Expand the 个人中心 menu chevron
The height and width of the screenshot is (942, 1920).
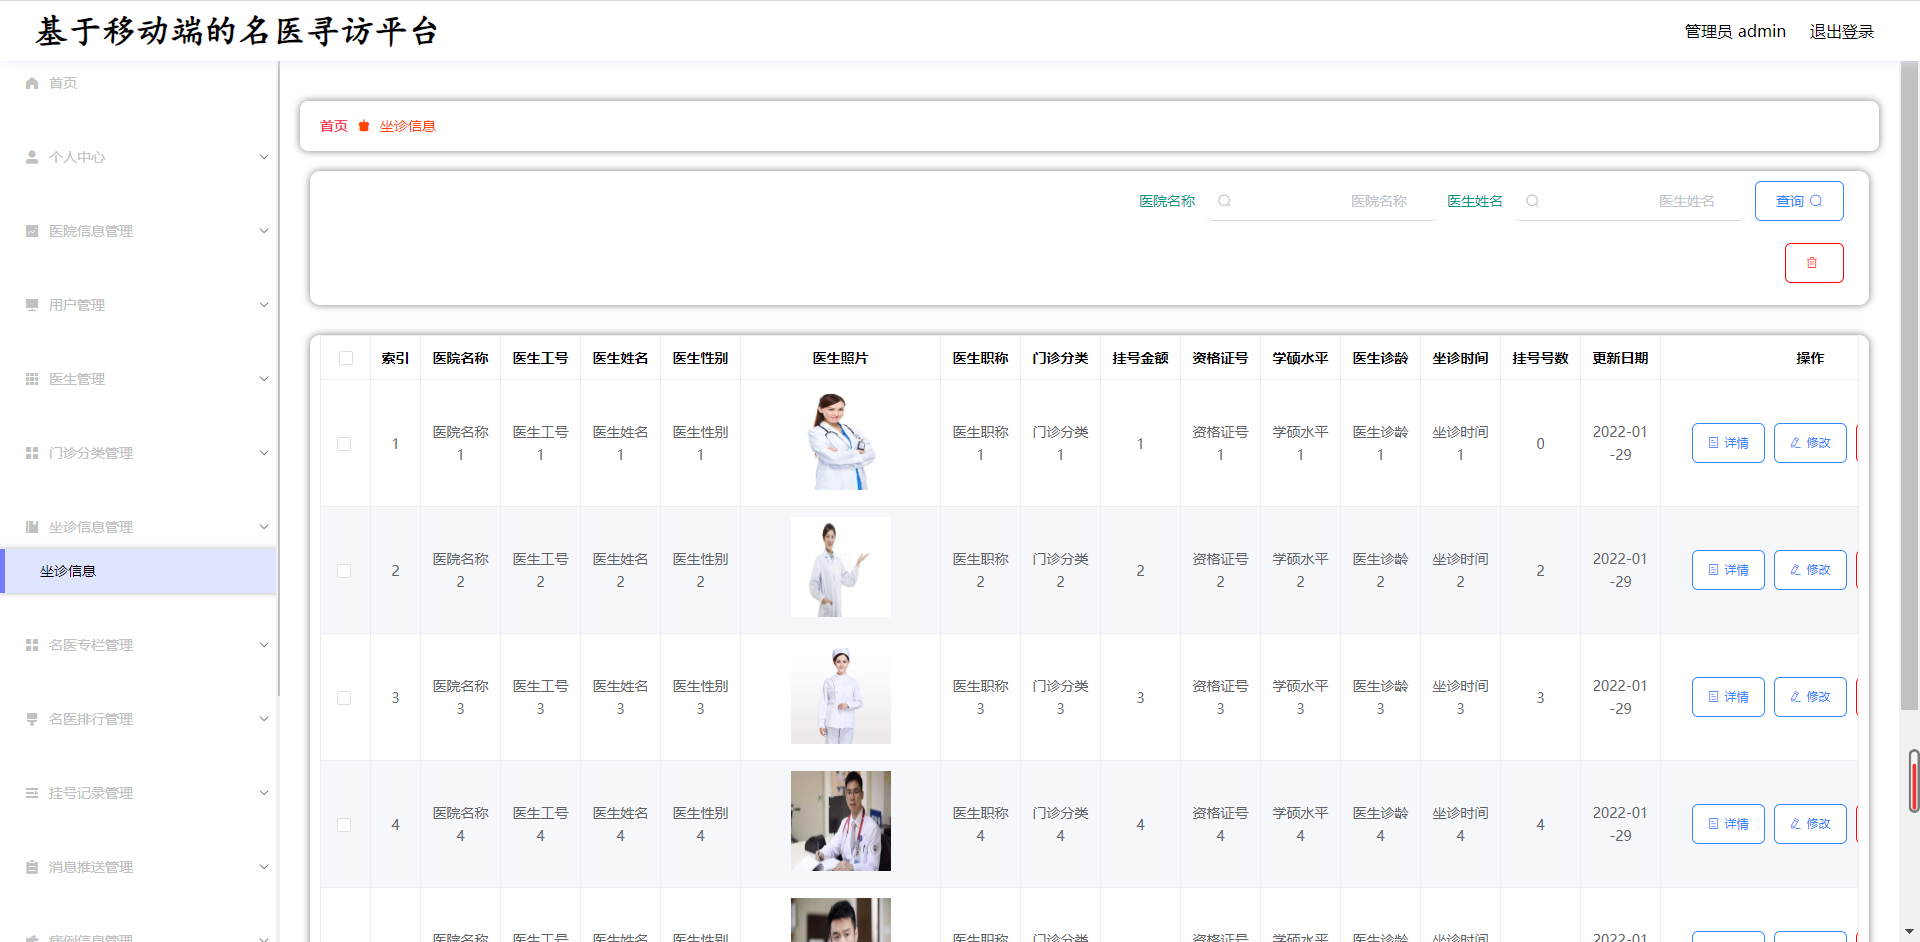click(264, 157)
